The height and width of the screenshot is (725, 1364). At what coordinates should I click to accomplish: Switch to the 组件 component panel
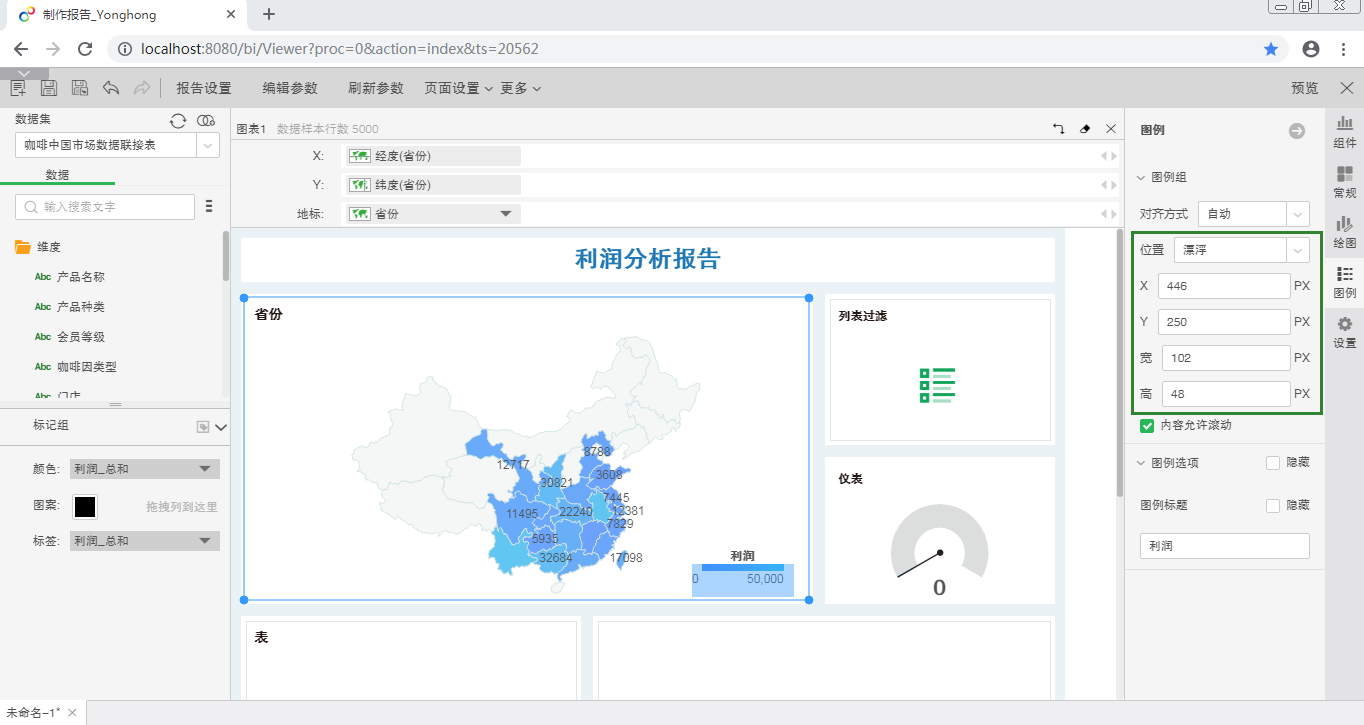[x=1345, y=131]
